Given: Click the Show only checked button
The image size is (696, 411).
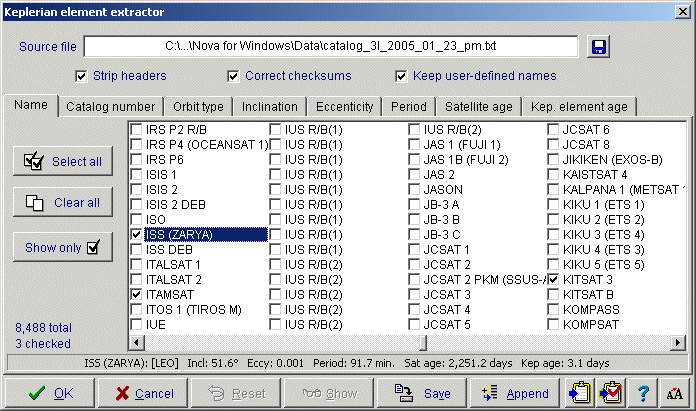Looking at the screenshot, I should [63, 247].
